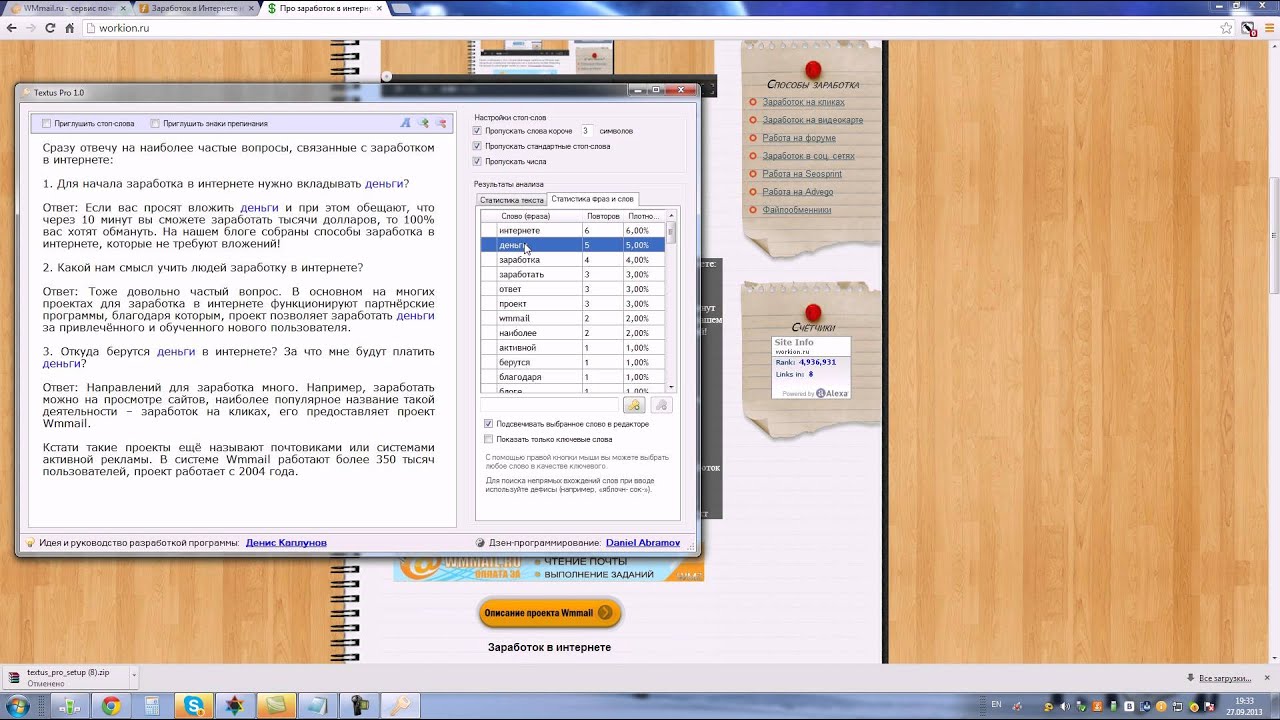Uncheck 'Пропускать числа' checkbox
This screenshot has height=720, width=1280.
coord(477,161)
